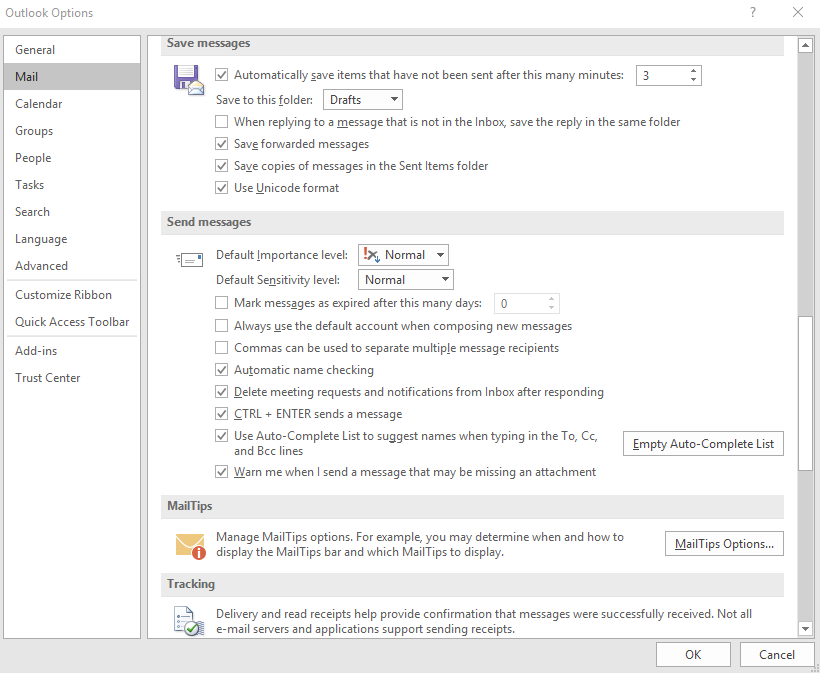This screenshot has height=673, width=820.
Task: Open the General options category
Action: click(72, 50)
